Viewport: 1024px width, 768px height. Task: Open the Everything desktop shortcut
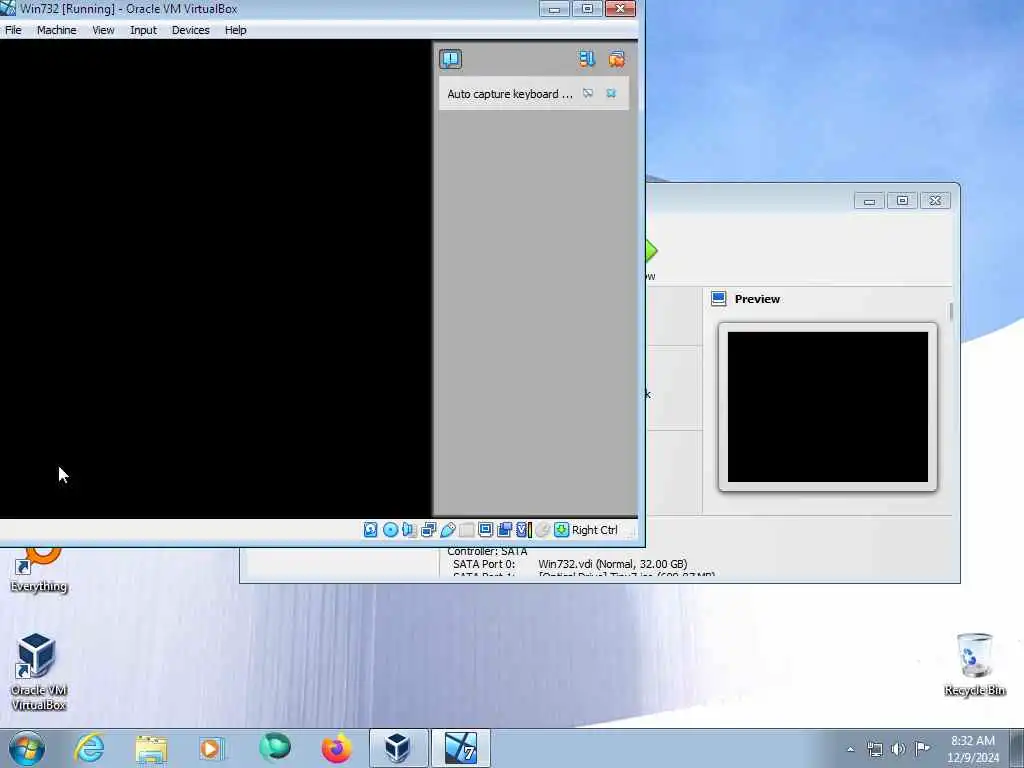(39, 569)
